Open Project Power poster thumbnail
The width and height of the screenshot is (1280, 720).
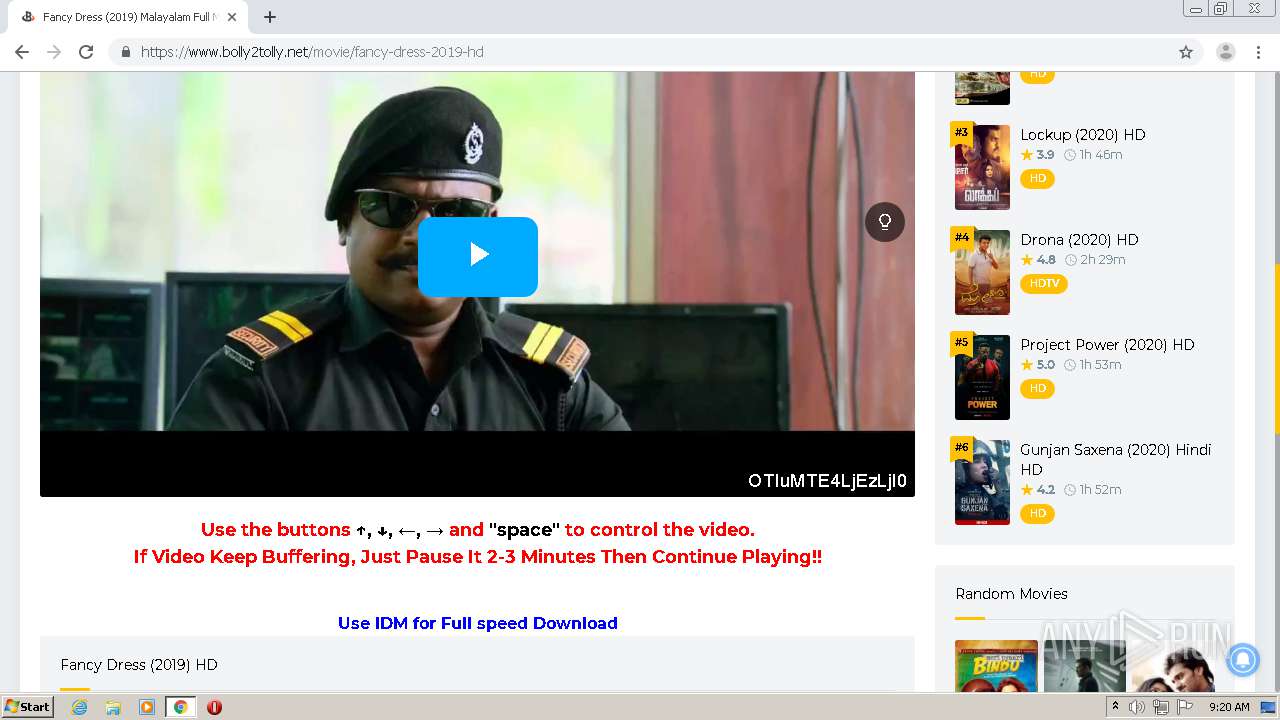point(982,377)
